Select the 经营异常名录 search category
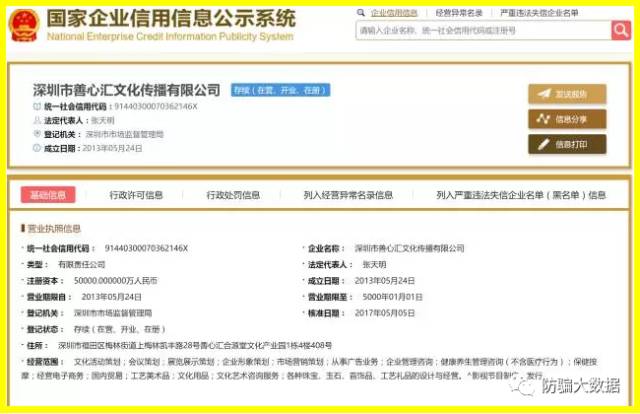This screenshot has height=414, width=640. point(459,13)
